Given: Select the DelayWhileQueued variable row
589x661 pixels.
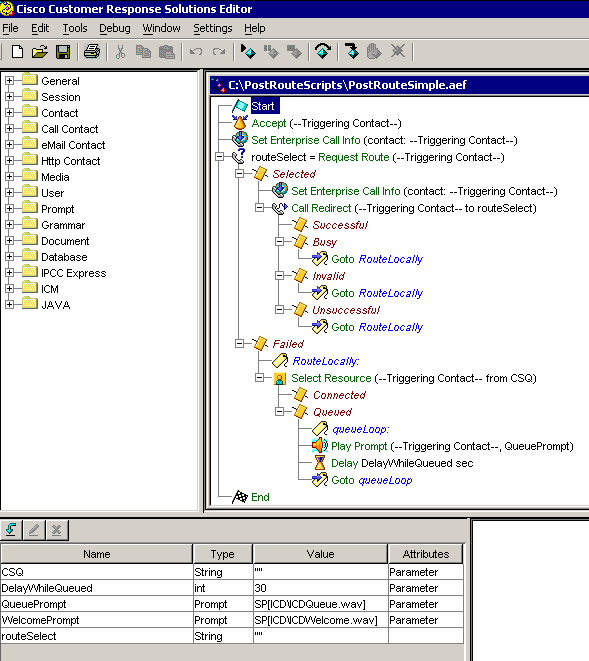Looking at the screenshot, I should (x=232, y=588).
